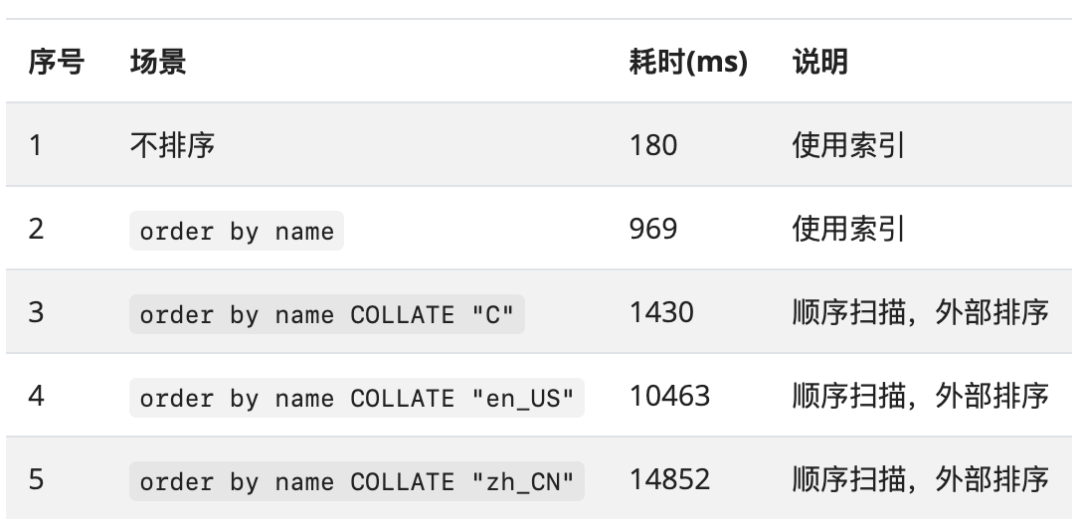Click the 1430 timing value
The width and height of the screenshot is (1080, 525).
pyautogui.click(x=661, y=313)
